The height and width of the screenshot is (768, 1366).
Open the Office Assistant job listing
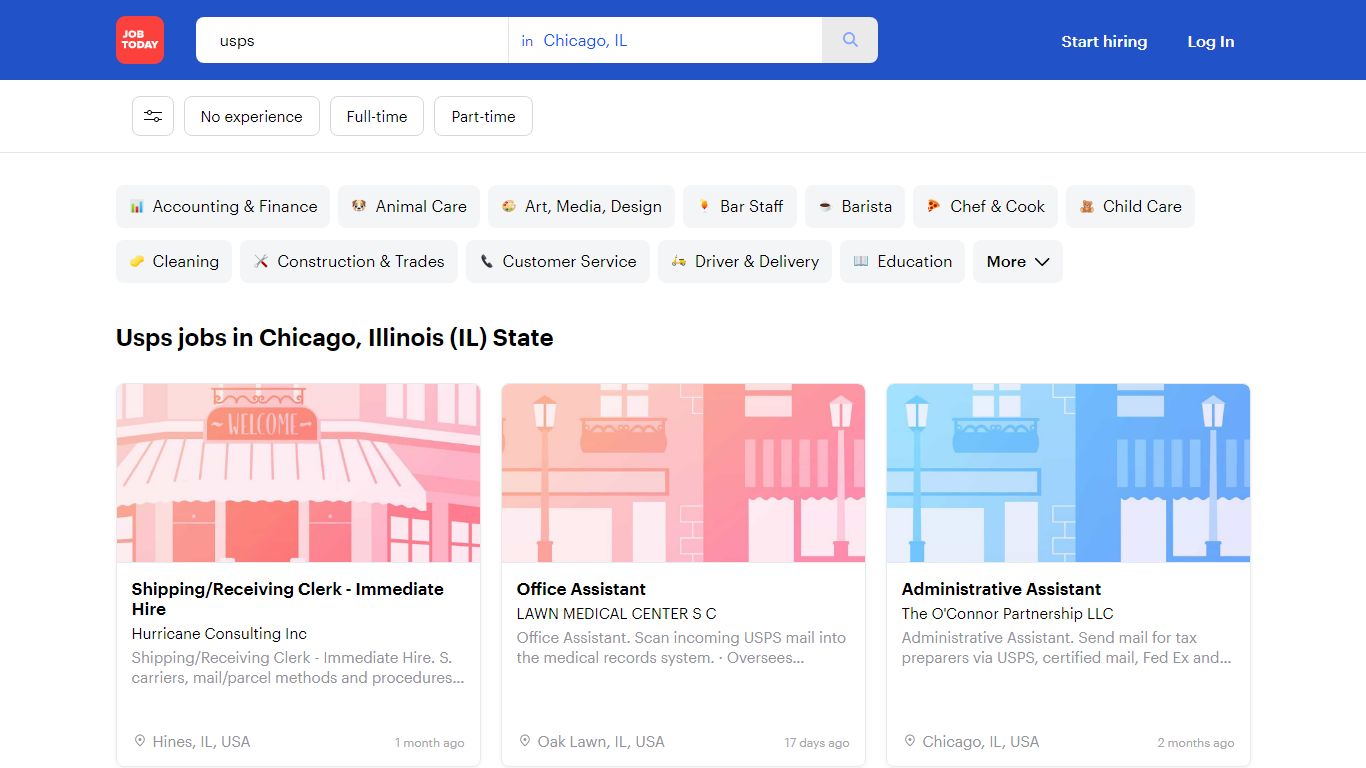click(x=581, y=589)
